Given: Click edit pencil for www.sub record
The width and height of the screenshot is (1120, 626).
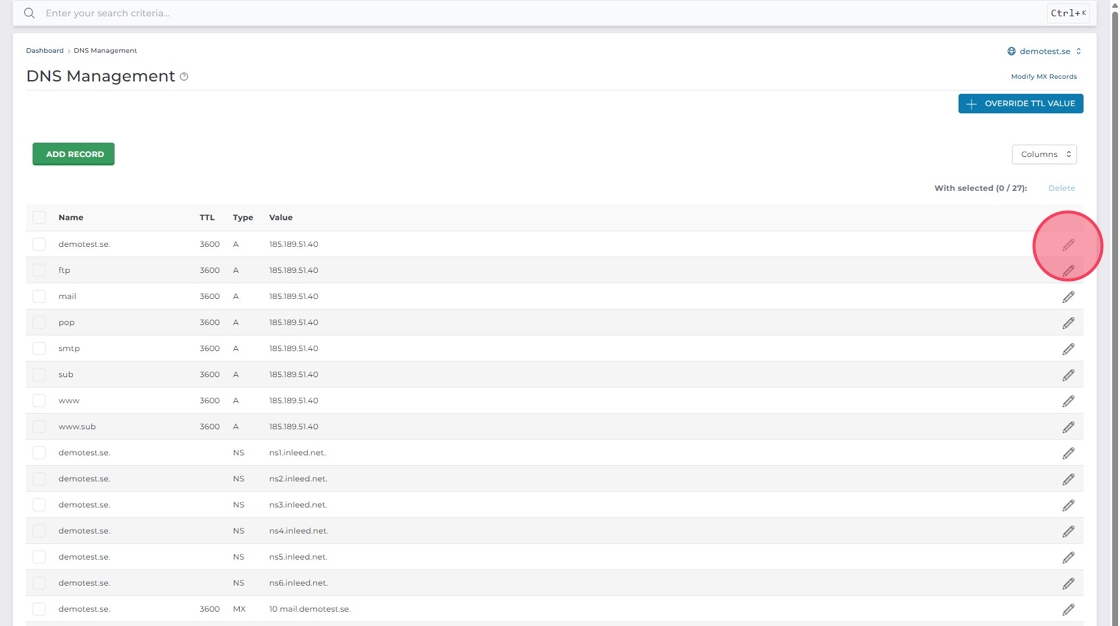Looking at the screenshot, I should (x=1068, y=427).
